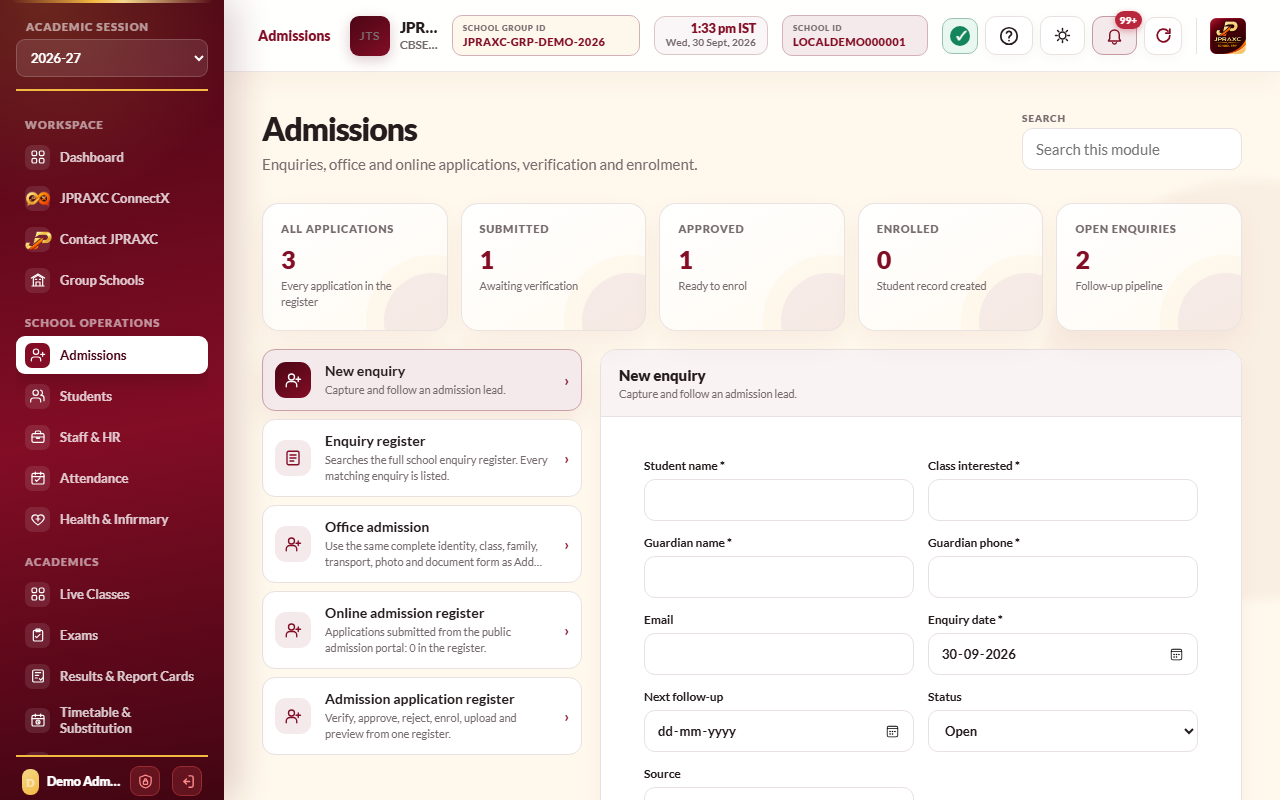This screenshot has height=800, width=1280.
Task: Click the Demo Admin user name
Action: click(84, 781)
